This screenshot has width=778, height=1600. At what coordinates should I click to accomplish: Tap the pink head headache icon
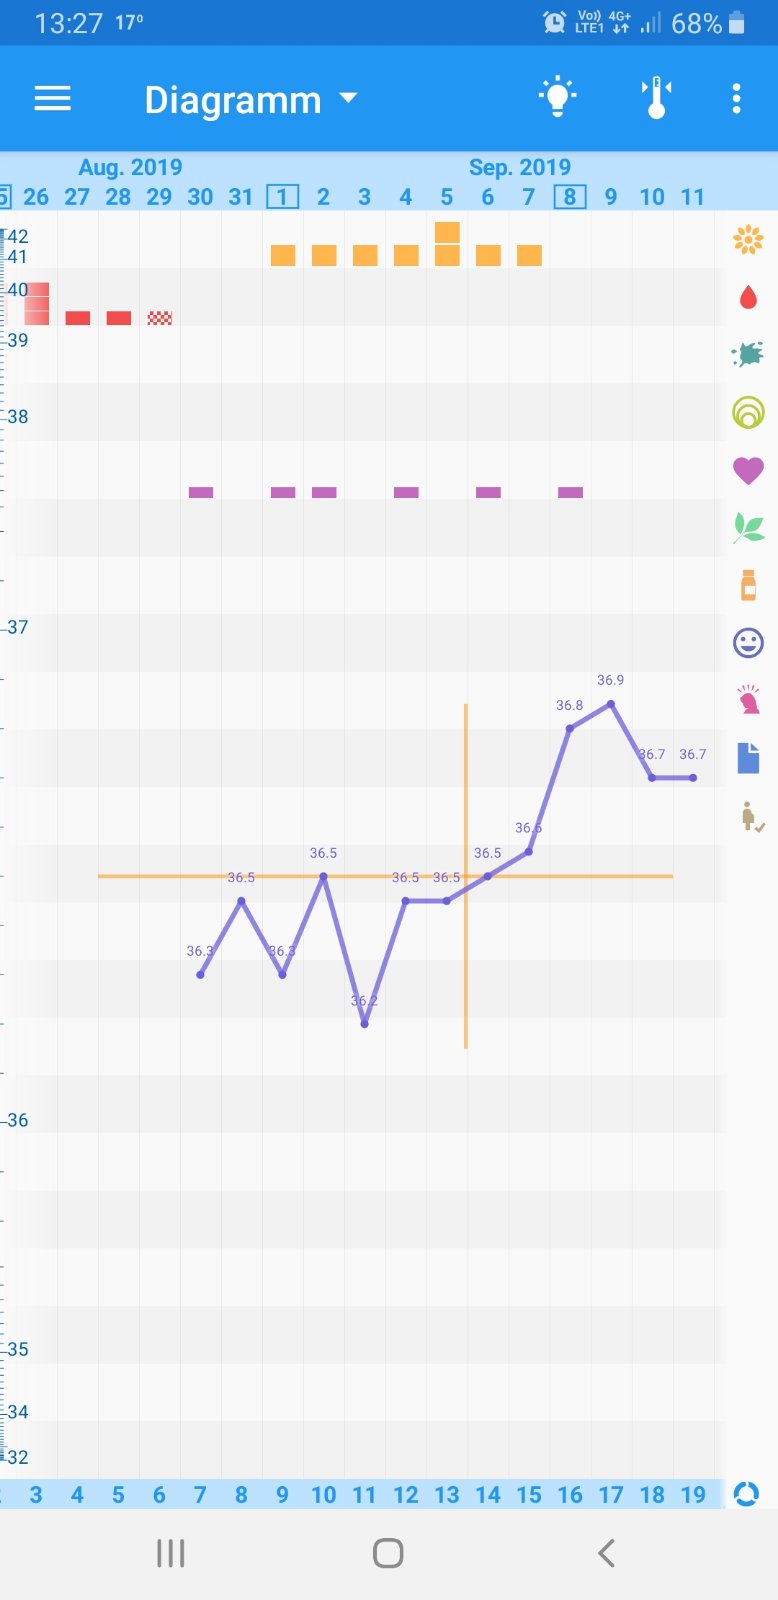(748, 700)
